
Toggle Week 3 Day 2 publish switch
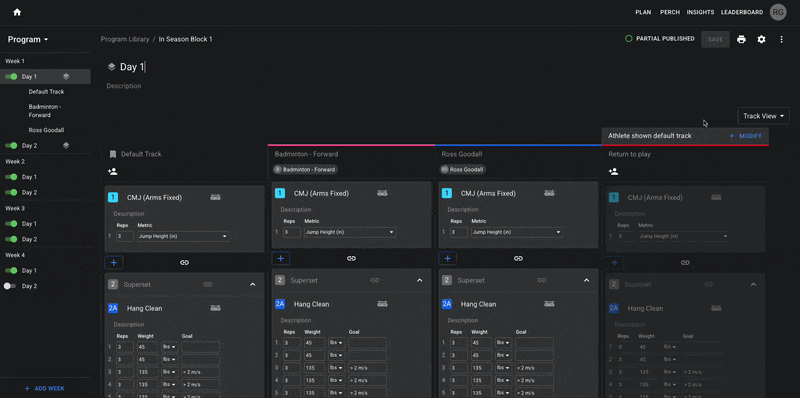pyautogui.click(x=11, y=239)
